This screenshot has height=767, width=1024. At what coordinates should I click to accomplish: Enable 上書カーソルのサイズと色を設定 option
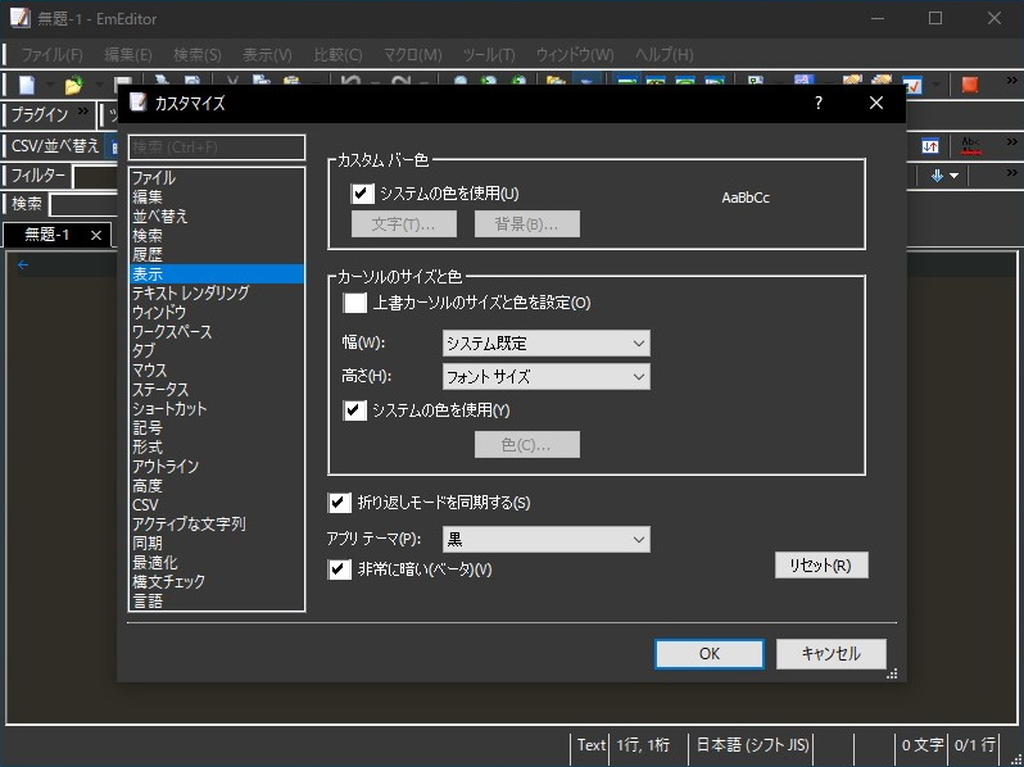[x=355, y=303]
